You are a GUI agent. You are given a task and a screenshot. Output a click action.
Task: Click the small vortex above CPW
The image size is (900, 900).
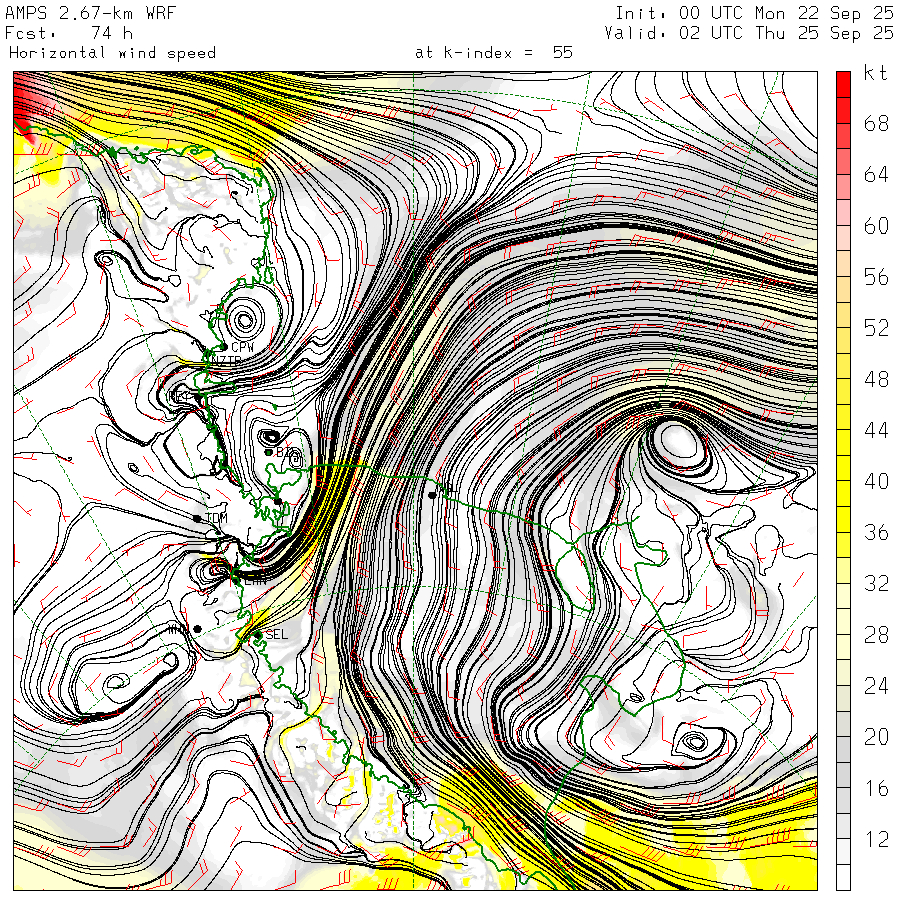tap(242, 320)
